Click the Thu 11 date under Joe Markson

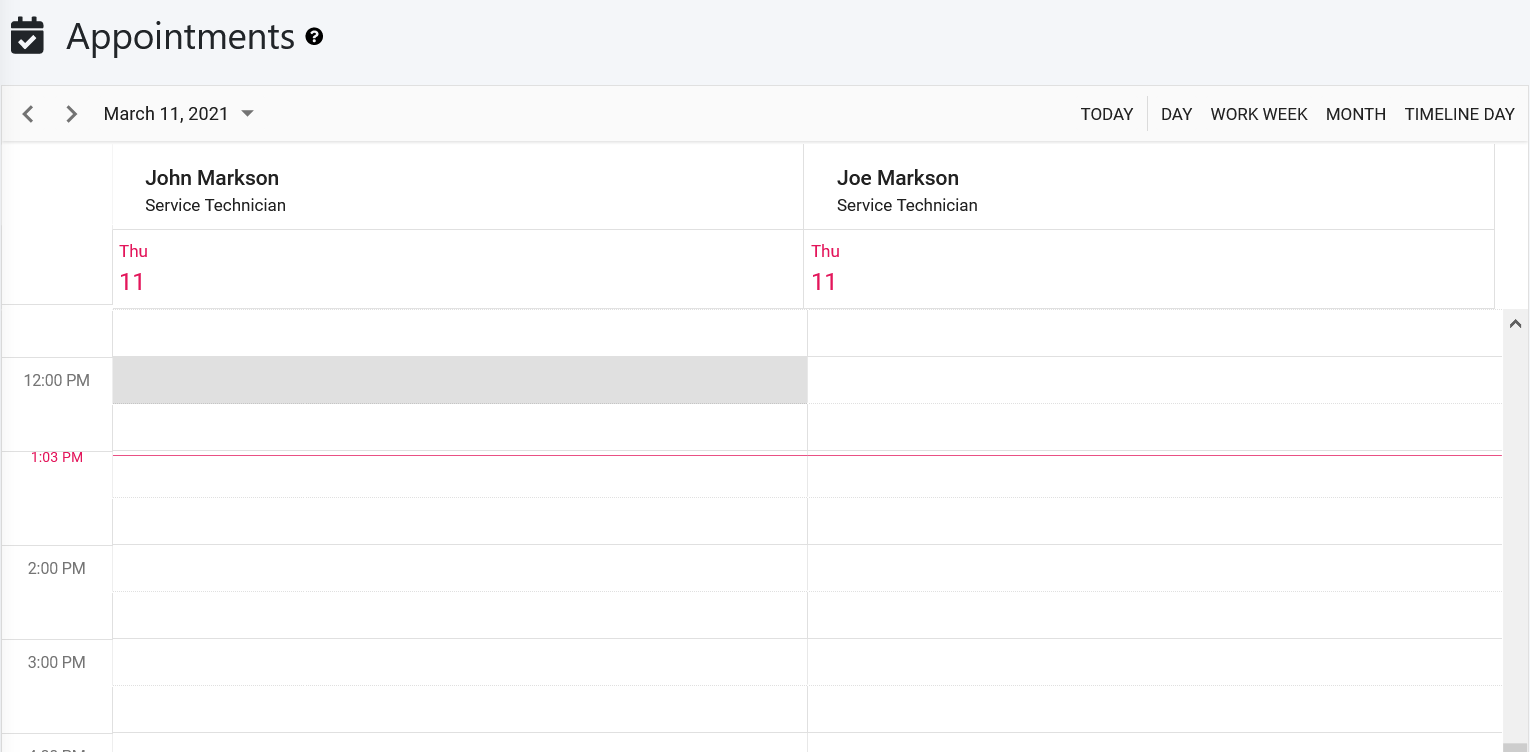coord(824,270)
